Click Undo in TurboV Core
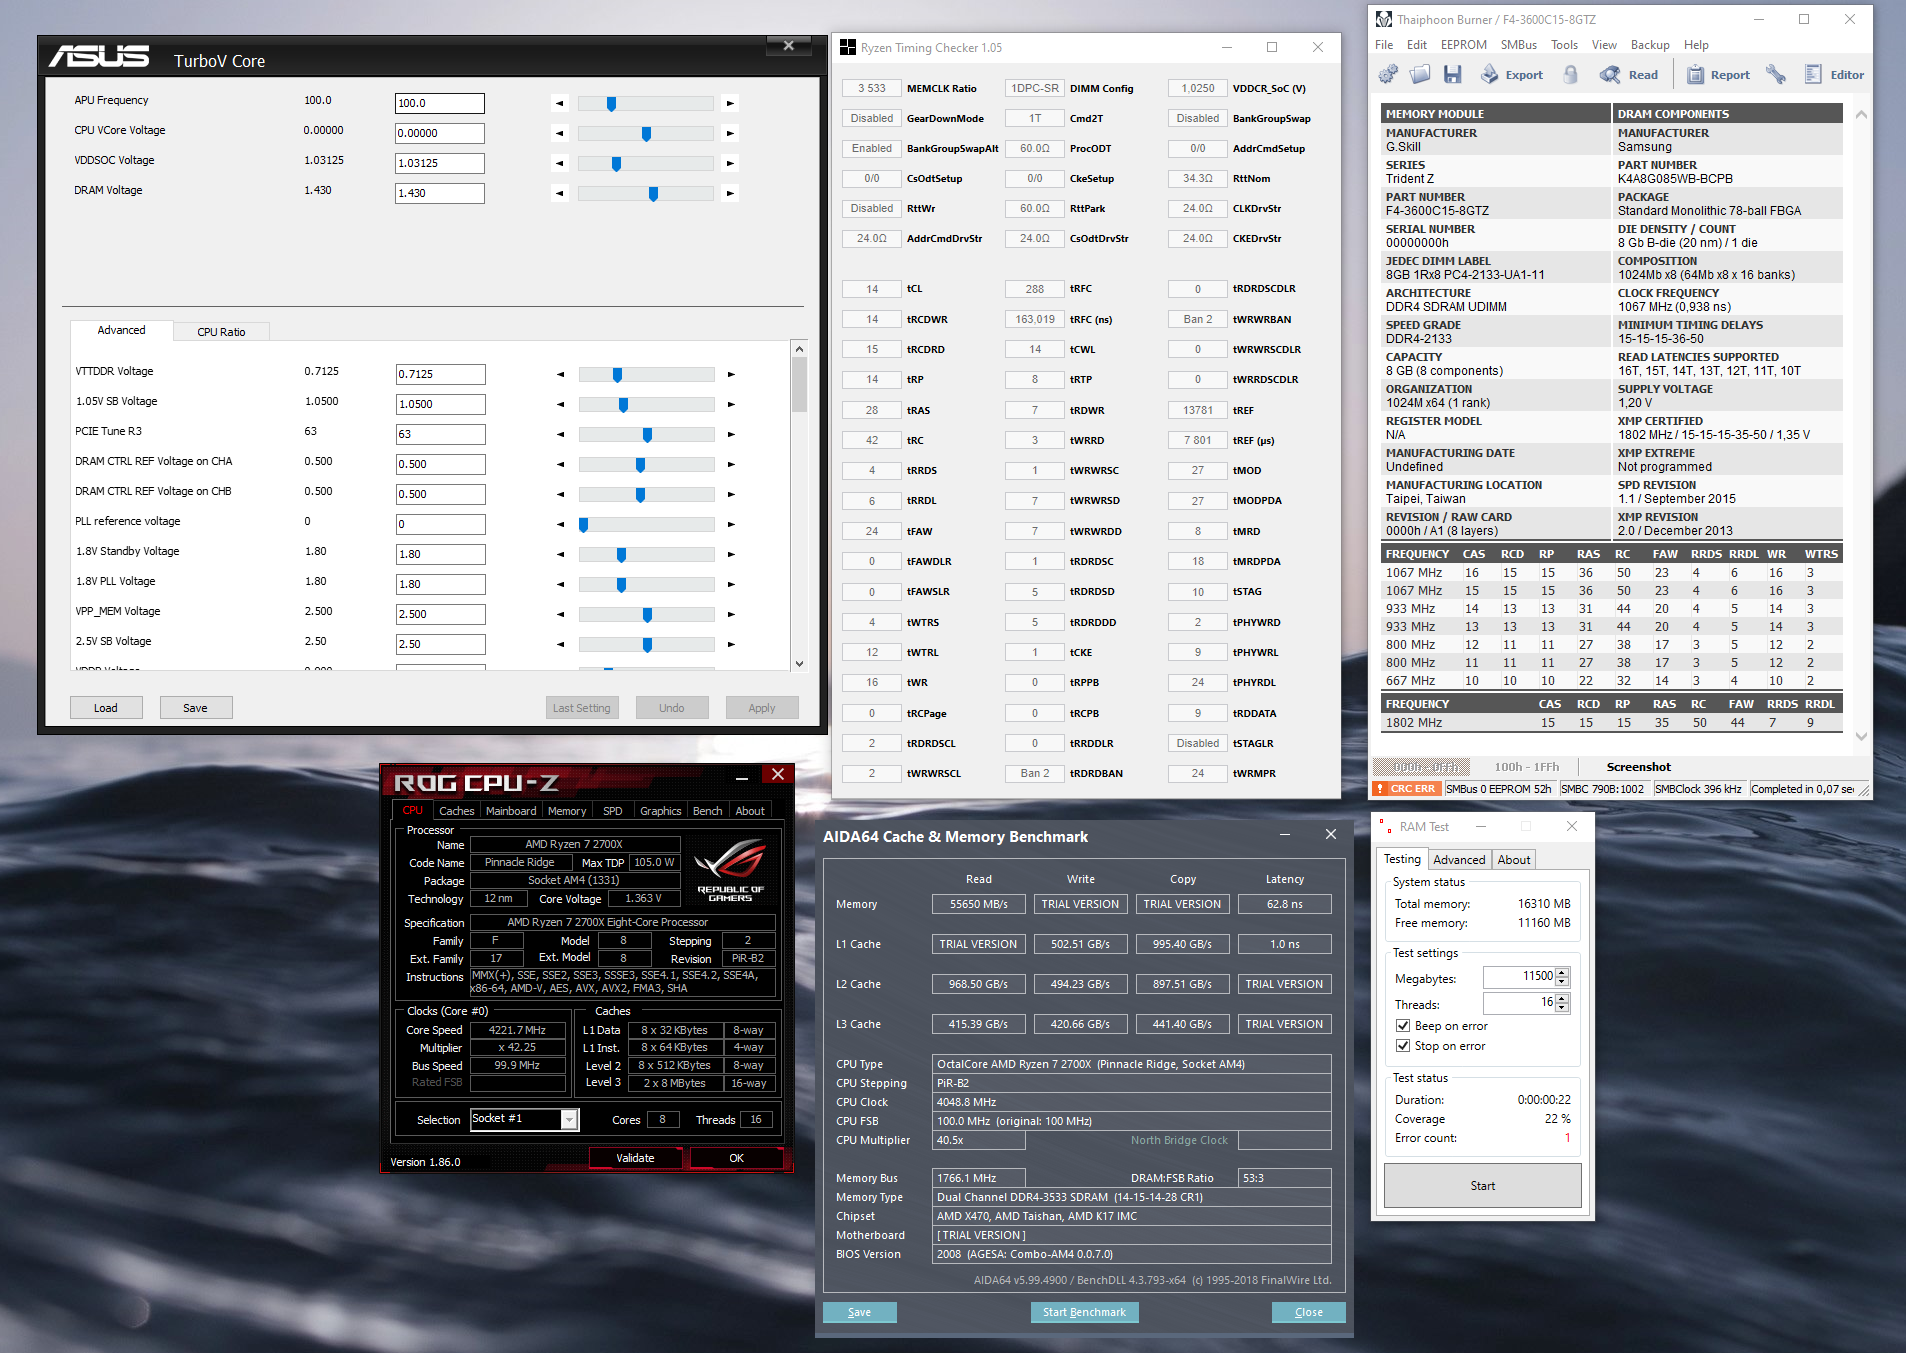Screen dimensions: 1906x1353 coord(672,708)
